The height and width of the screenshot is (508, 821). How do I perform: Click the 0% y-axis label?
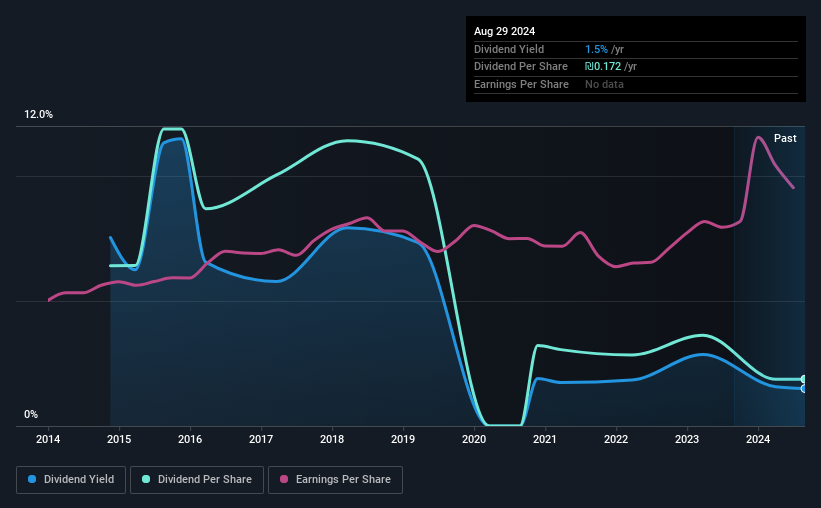coord(31,414)
